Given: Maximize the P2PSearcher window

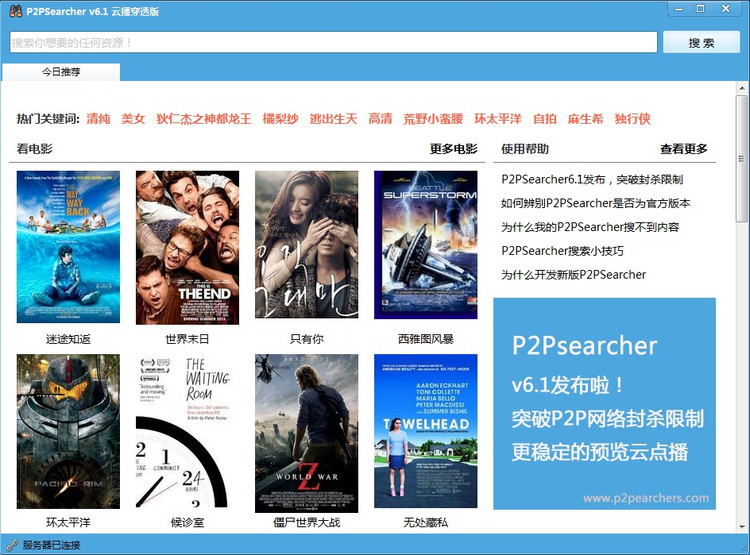Looking at the screenshot, I should coord(700,9).
